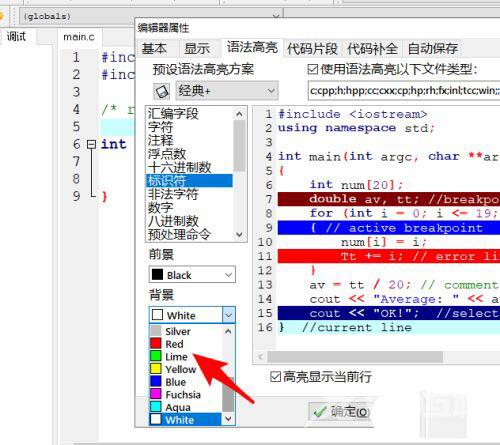
Task: Click the preview horizontal scrollbar thumb
Action: (x=355, y=357)
